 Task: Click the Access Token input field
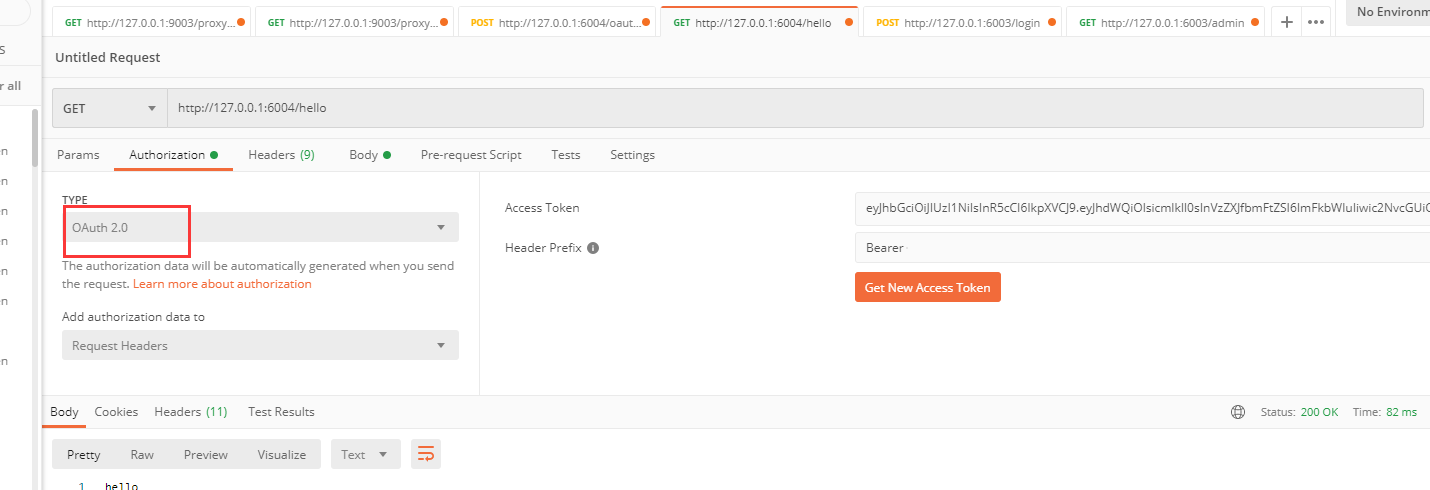coord(1142,208)
